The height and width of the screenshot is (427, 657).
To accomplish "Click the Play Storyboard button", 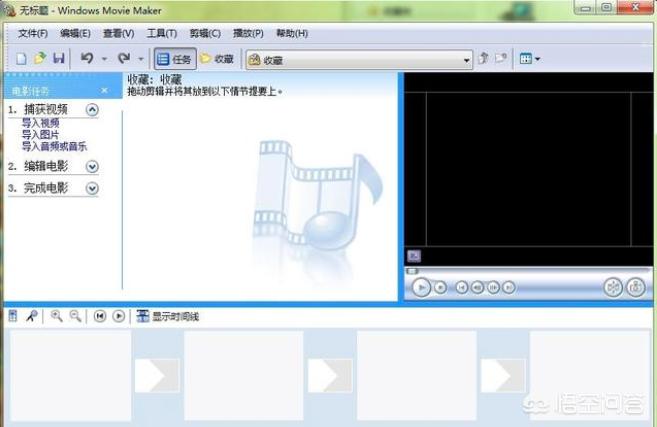I will pyautogui.click(x=119, y=316).
